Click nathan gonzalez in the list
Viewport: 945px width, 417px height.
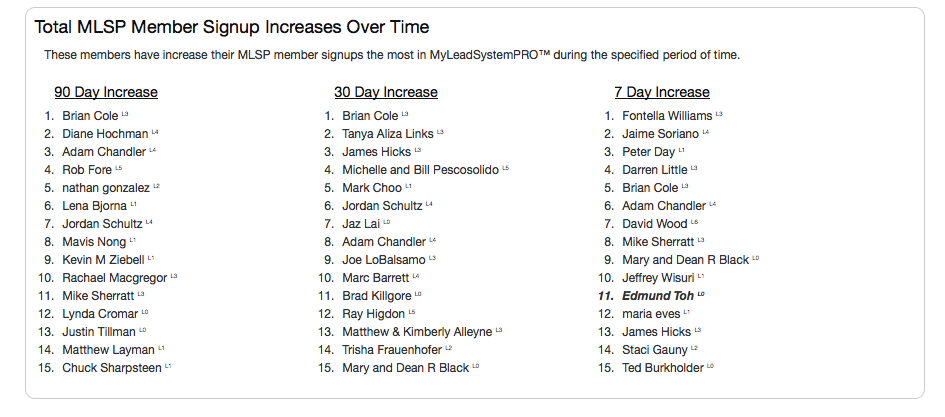[106, 188]
